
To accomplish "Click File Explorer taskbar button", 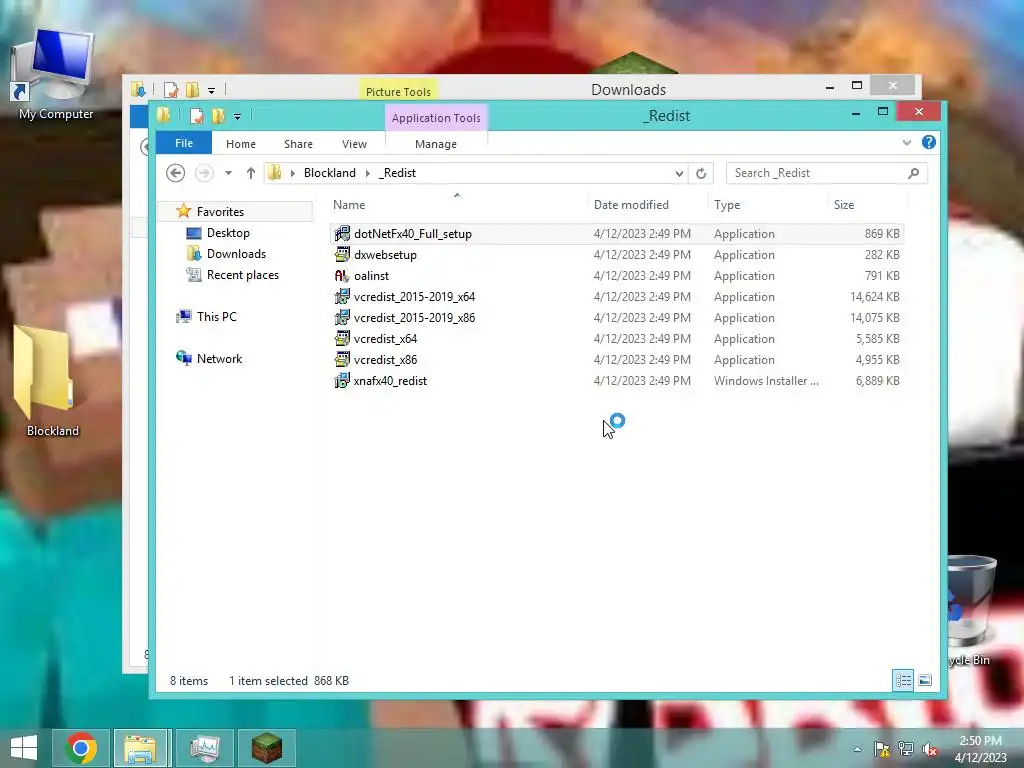I will pos(142,748).
